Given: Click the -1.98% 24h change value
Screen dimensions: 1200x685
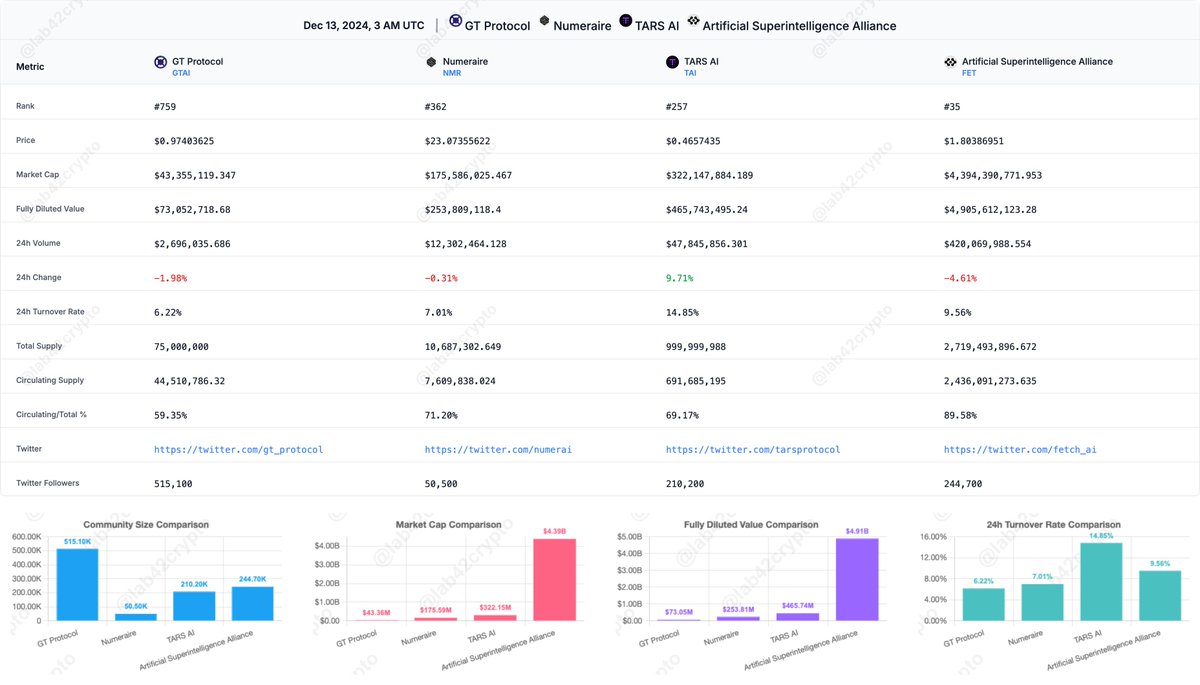Looking at the screenshot, I should click(x=171, y=278).
